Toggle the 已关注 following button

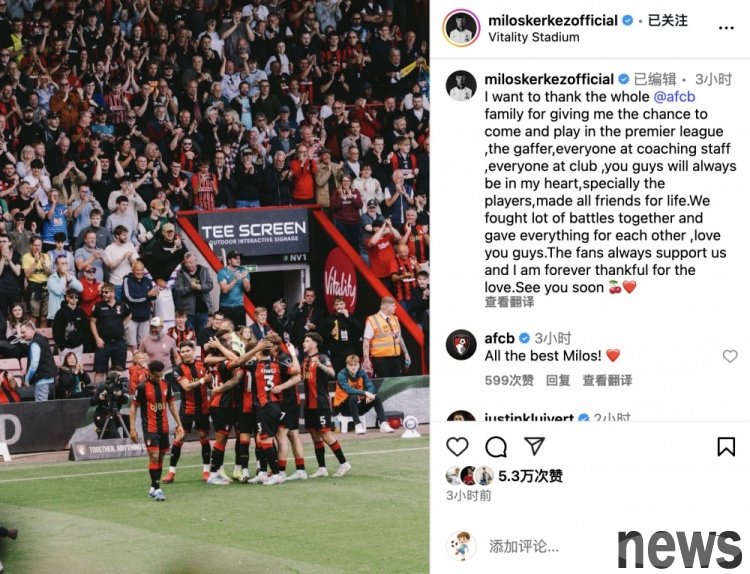[668, 21]
